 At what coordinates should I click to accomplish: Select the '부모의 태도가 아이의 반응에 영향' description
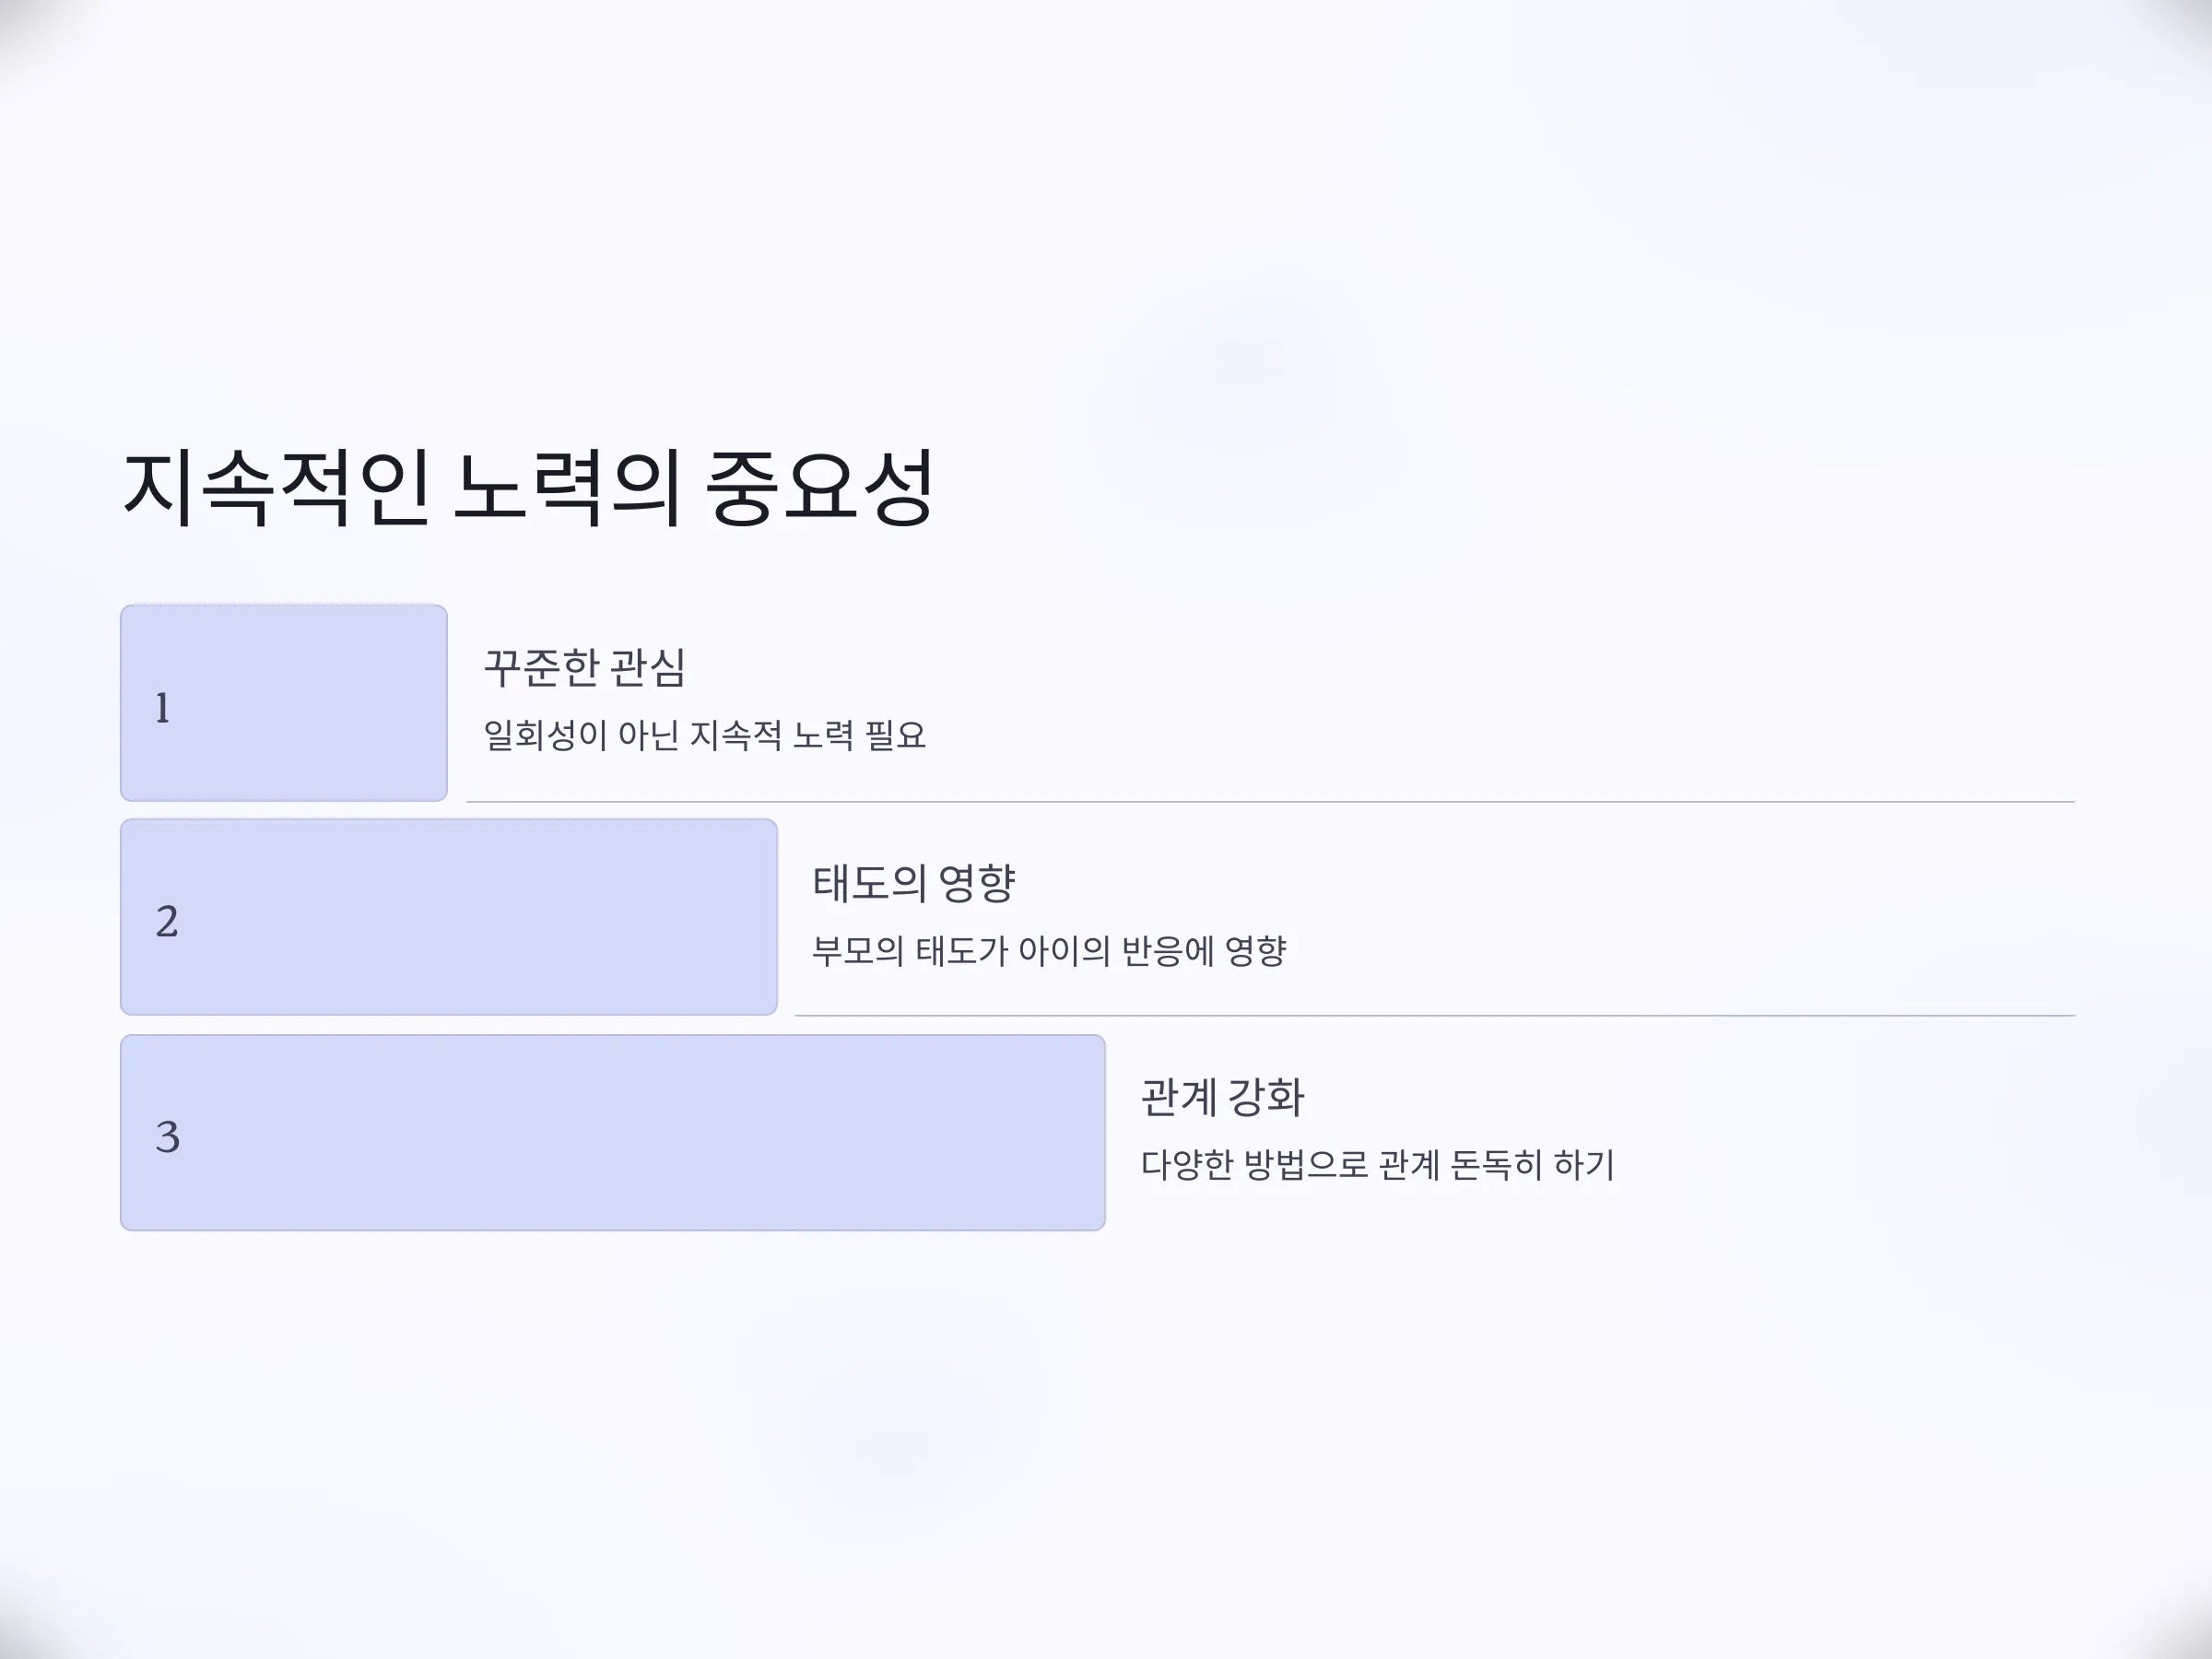1049,950
